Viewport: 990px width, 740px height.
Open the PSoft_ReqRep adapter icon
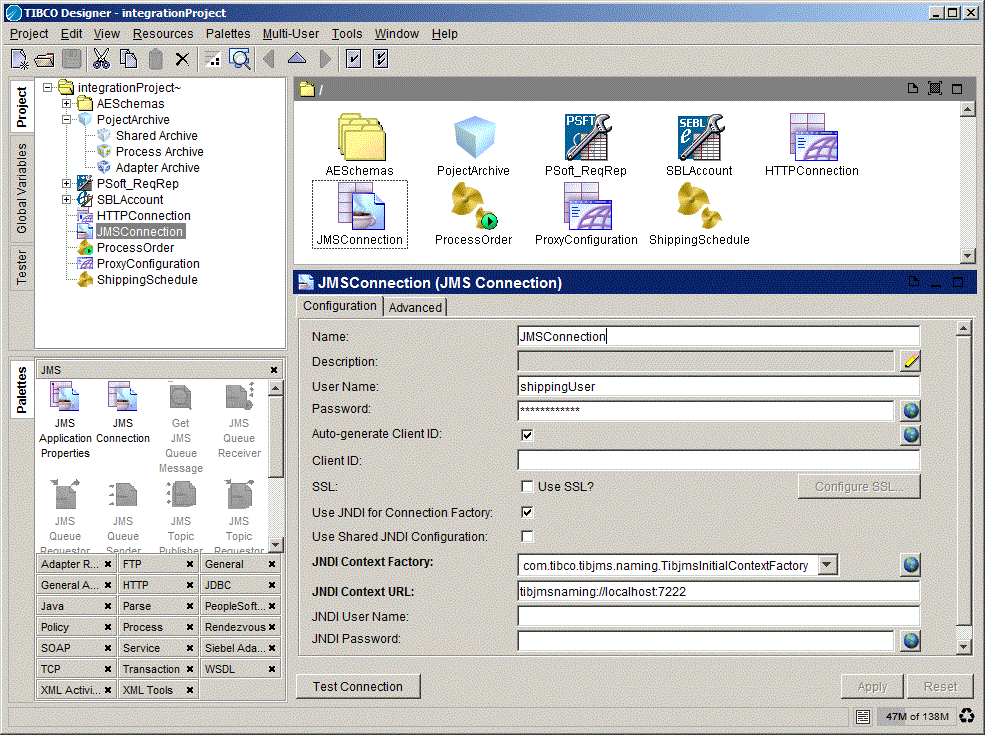(586, 138)
